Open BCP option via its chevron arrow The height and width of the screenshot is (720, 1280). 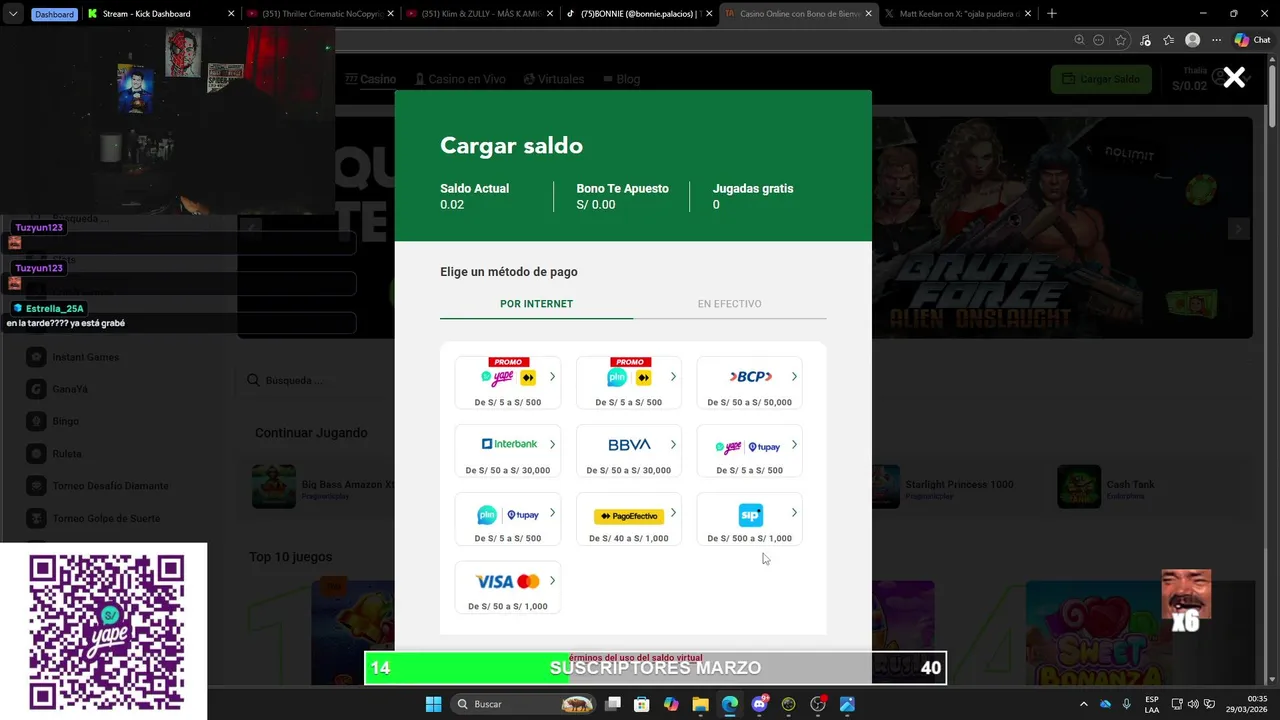pyautogui.click(x=794, y=377)
